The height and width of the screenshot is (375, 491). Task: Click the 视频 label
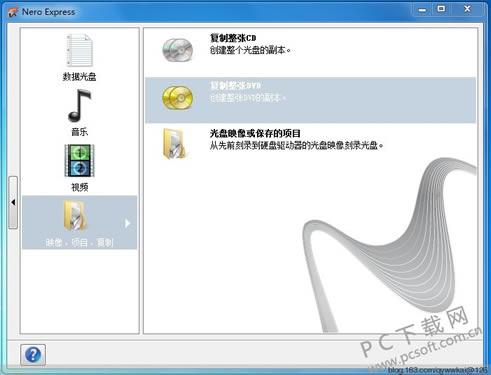tap(79, 187)
